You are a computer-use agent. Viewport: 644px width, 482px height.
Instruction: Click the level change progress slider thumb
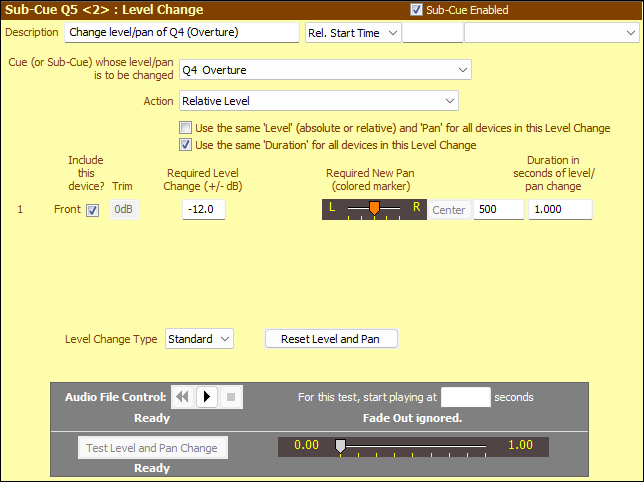(x=340, y=446)
